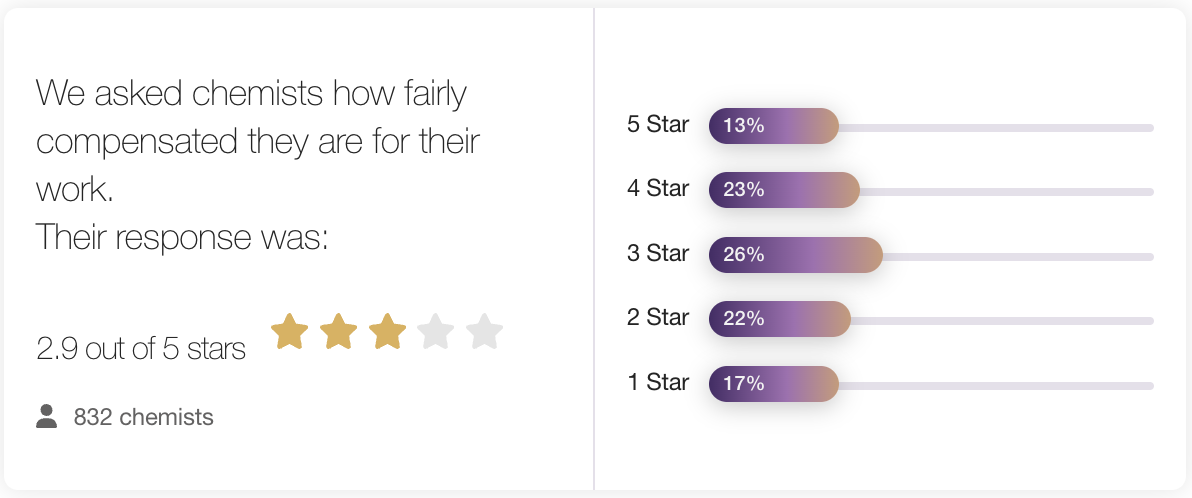The image size is (1192, 498).
Task: Click the 17% label in bar
Action: (x=743, y=383)
